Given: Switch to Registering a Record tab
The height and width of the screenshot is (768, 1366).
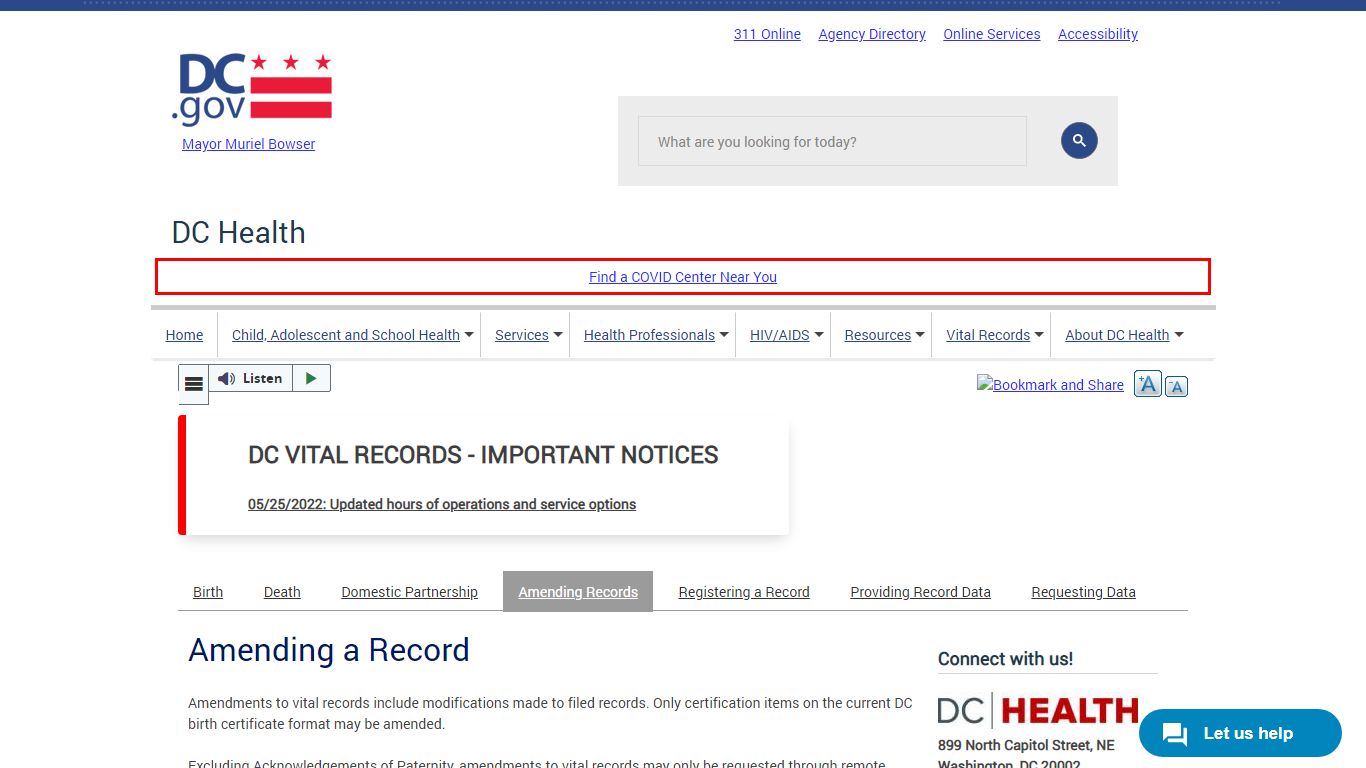Looking at the screenshot, I should pyautogui.click(x=744, y=592).
